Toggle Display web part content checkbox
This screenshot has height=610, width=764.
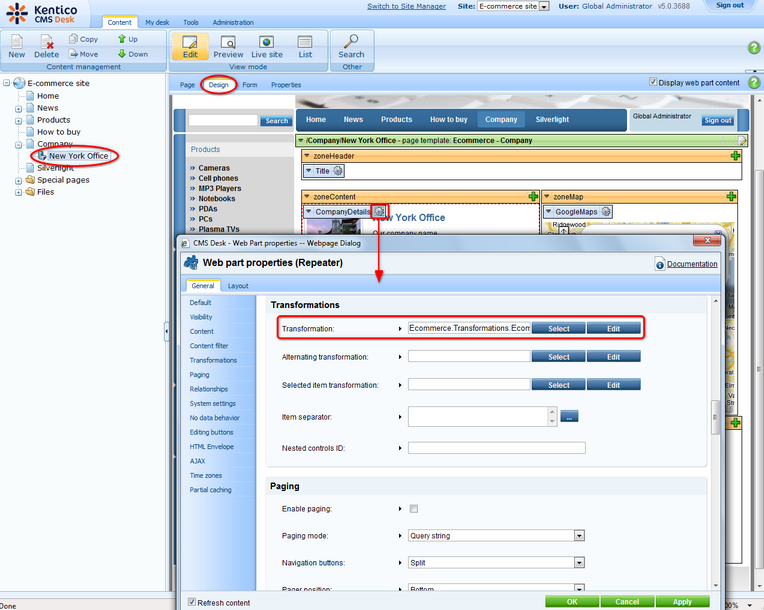pyautogui.click(x=653, y=83)
